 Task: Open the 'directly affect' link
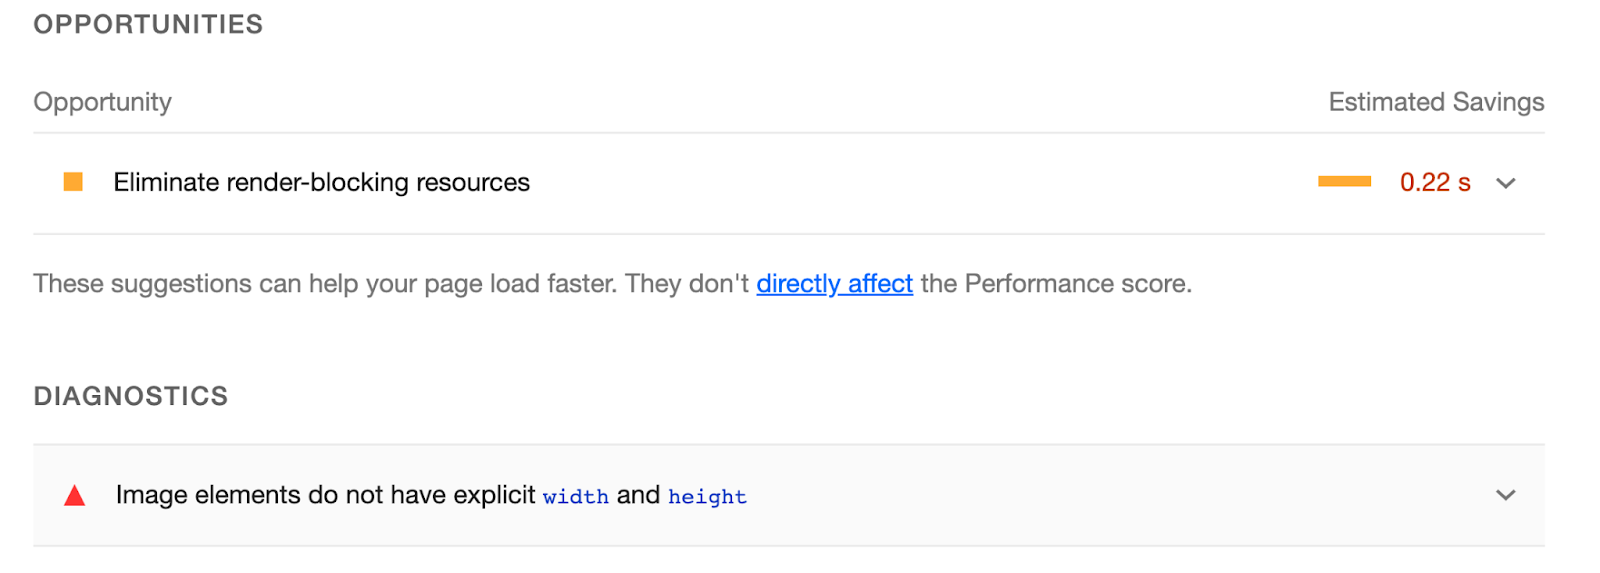click(x=834, y=284)
